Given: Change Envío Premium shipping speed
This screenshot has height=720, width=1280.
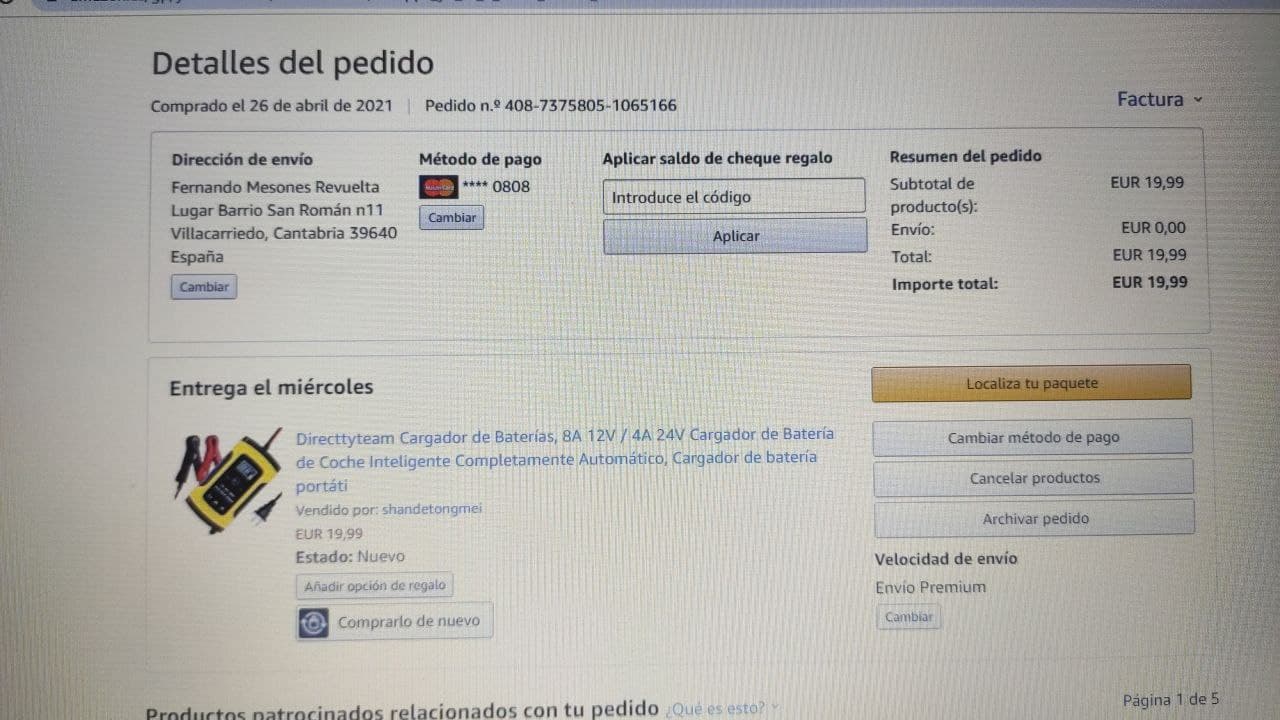Looking at the screenshot, I should (909, 617).
